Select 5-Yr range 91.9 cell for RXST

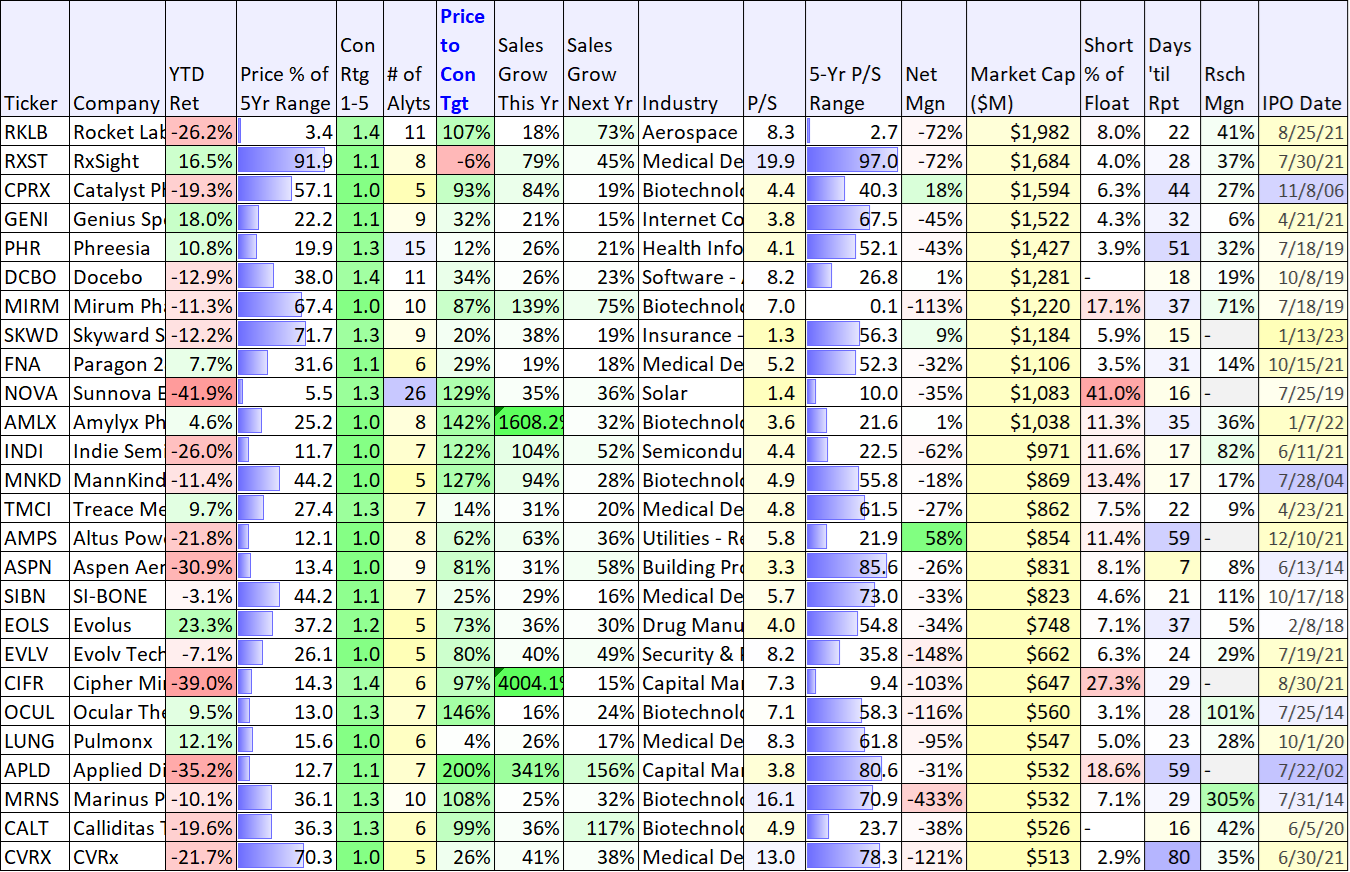coord(286,161)
